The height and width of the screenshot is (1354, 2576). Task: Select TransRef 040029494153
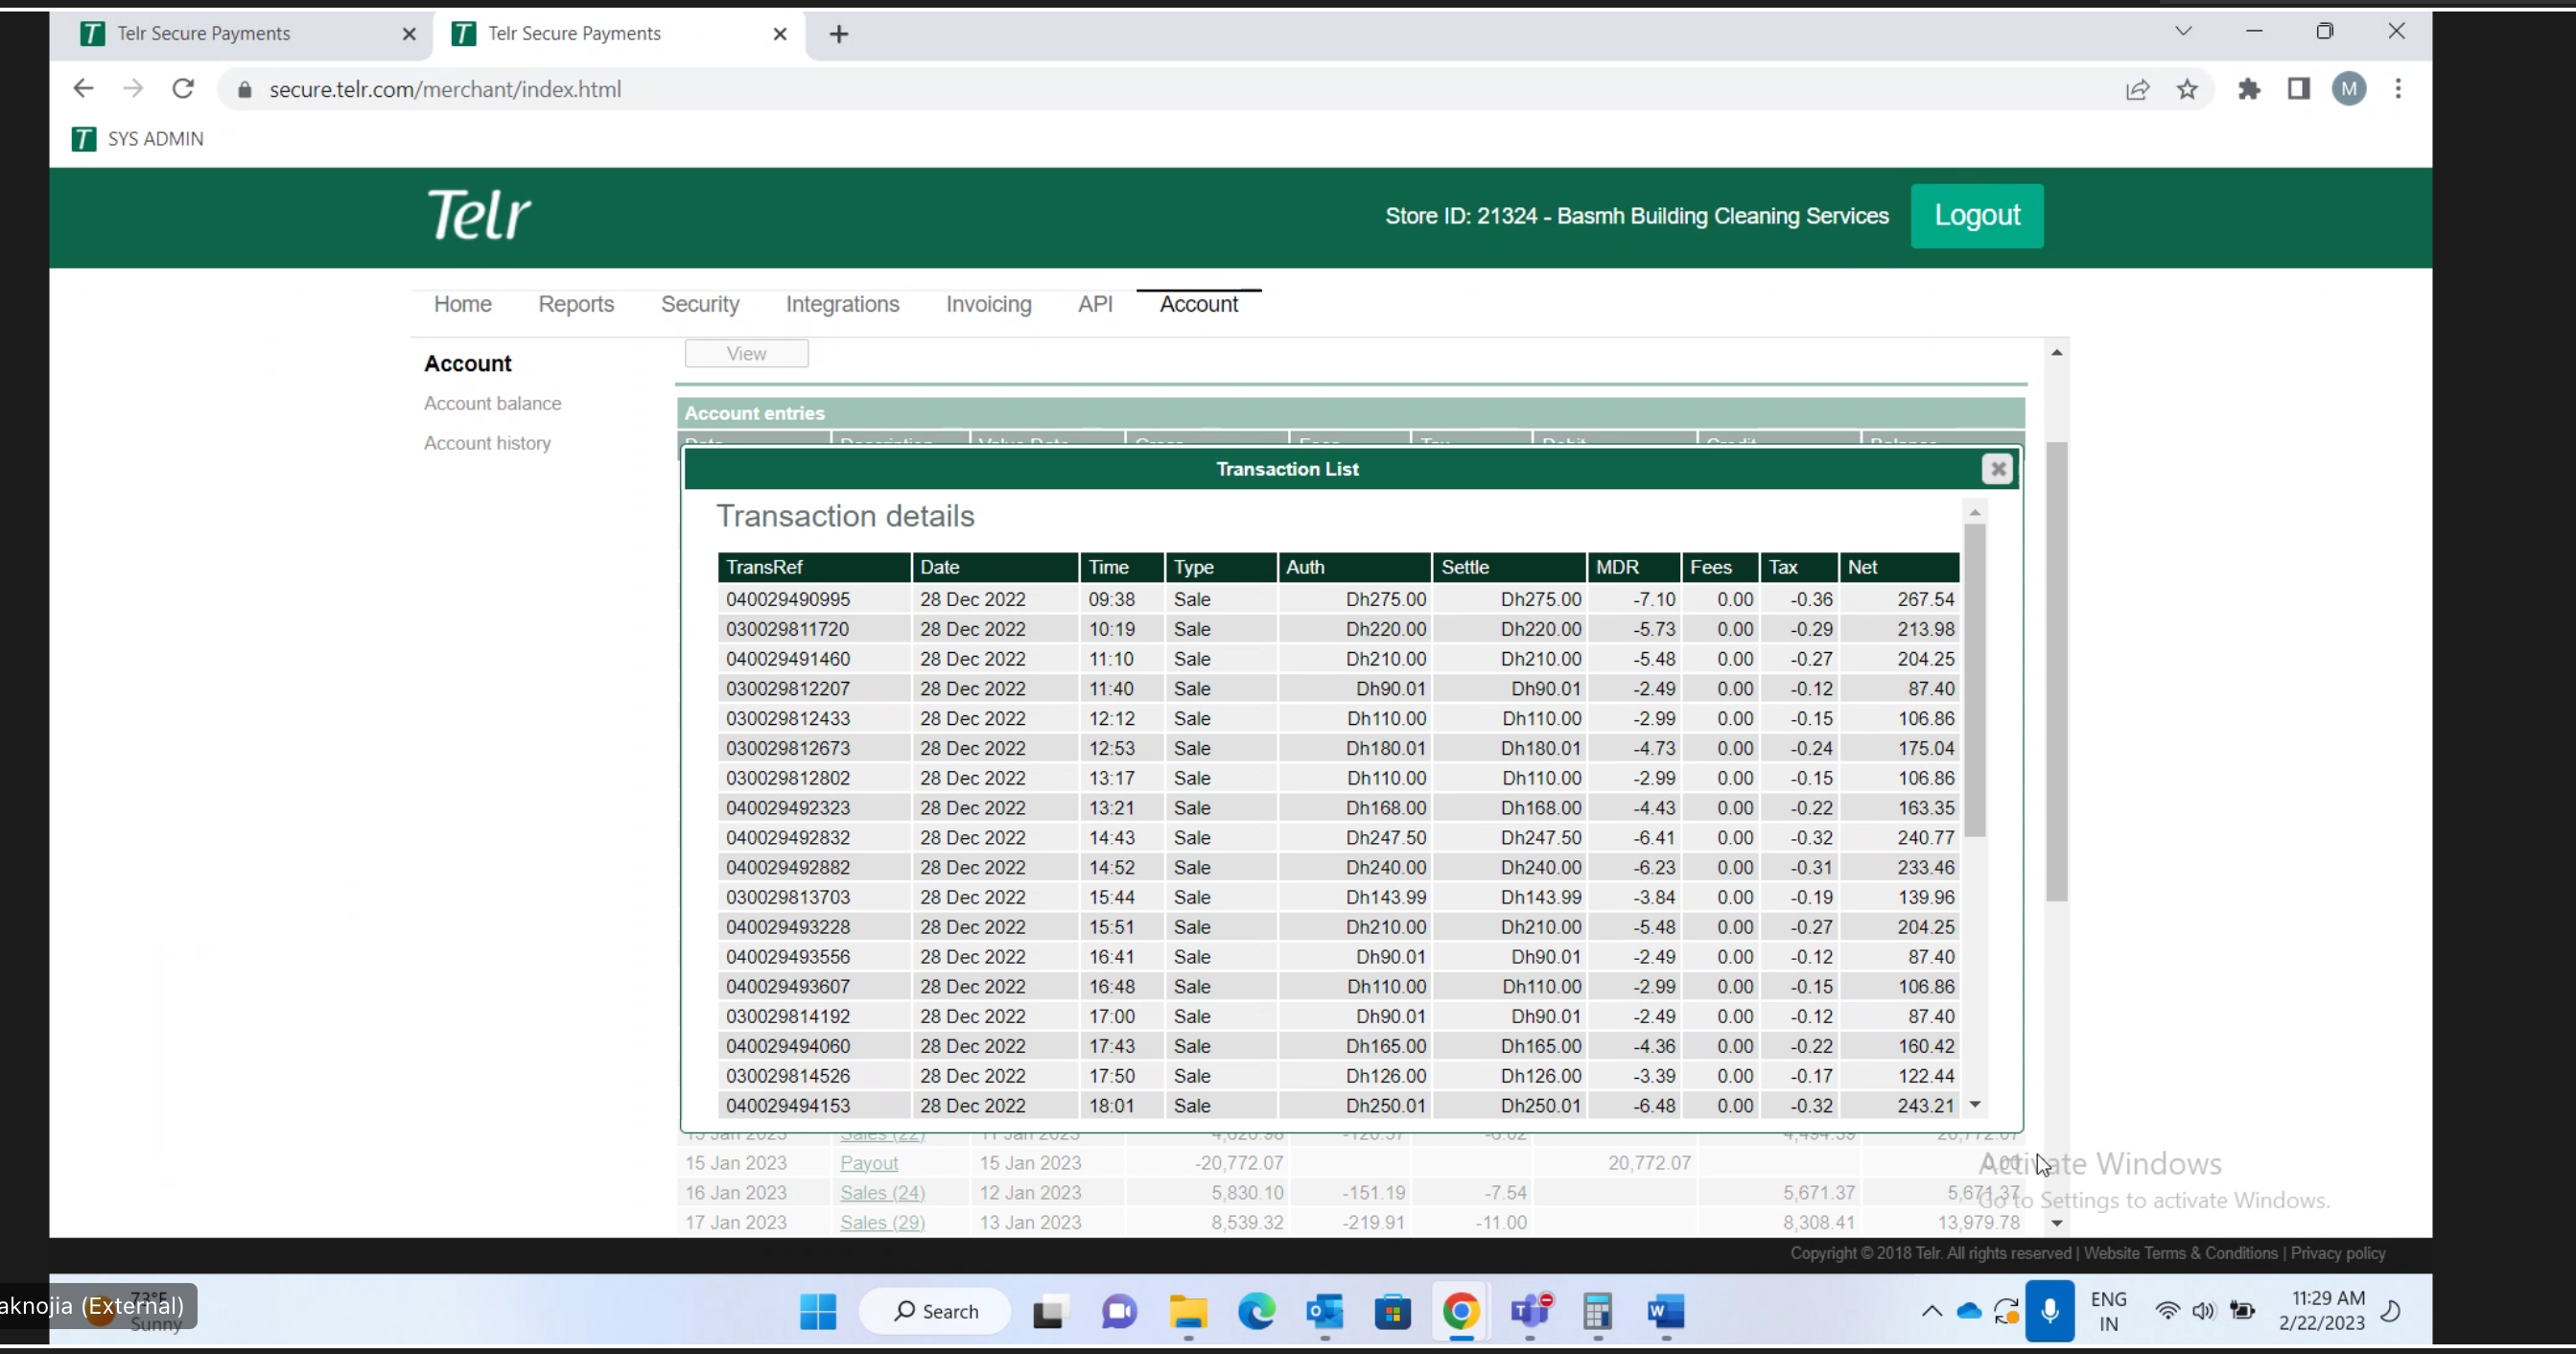click(x=788, y=1106)
